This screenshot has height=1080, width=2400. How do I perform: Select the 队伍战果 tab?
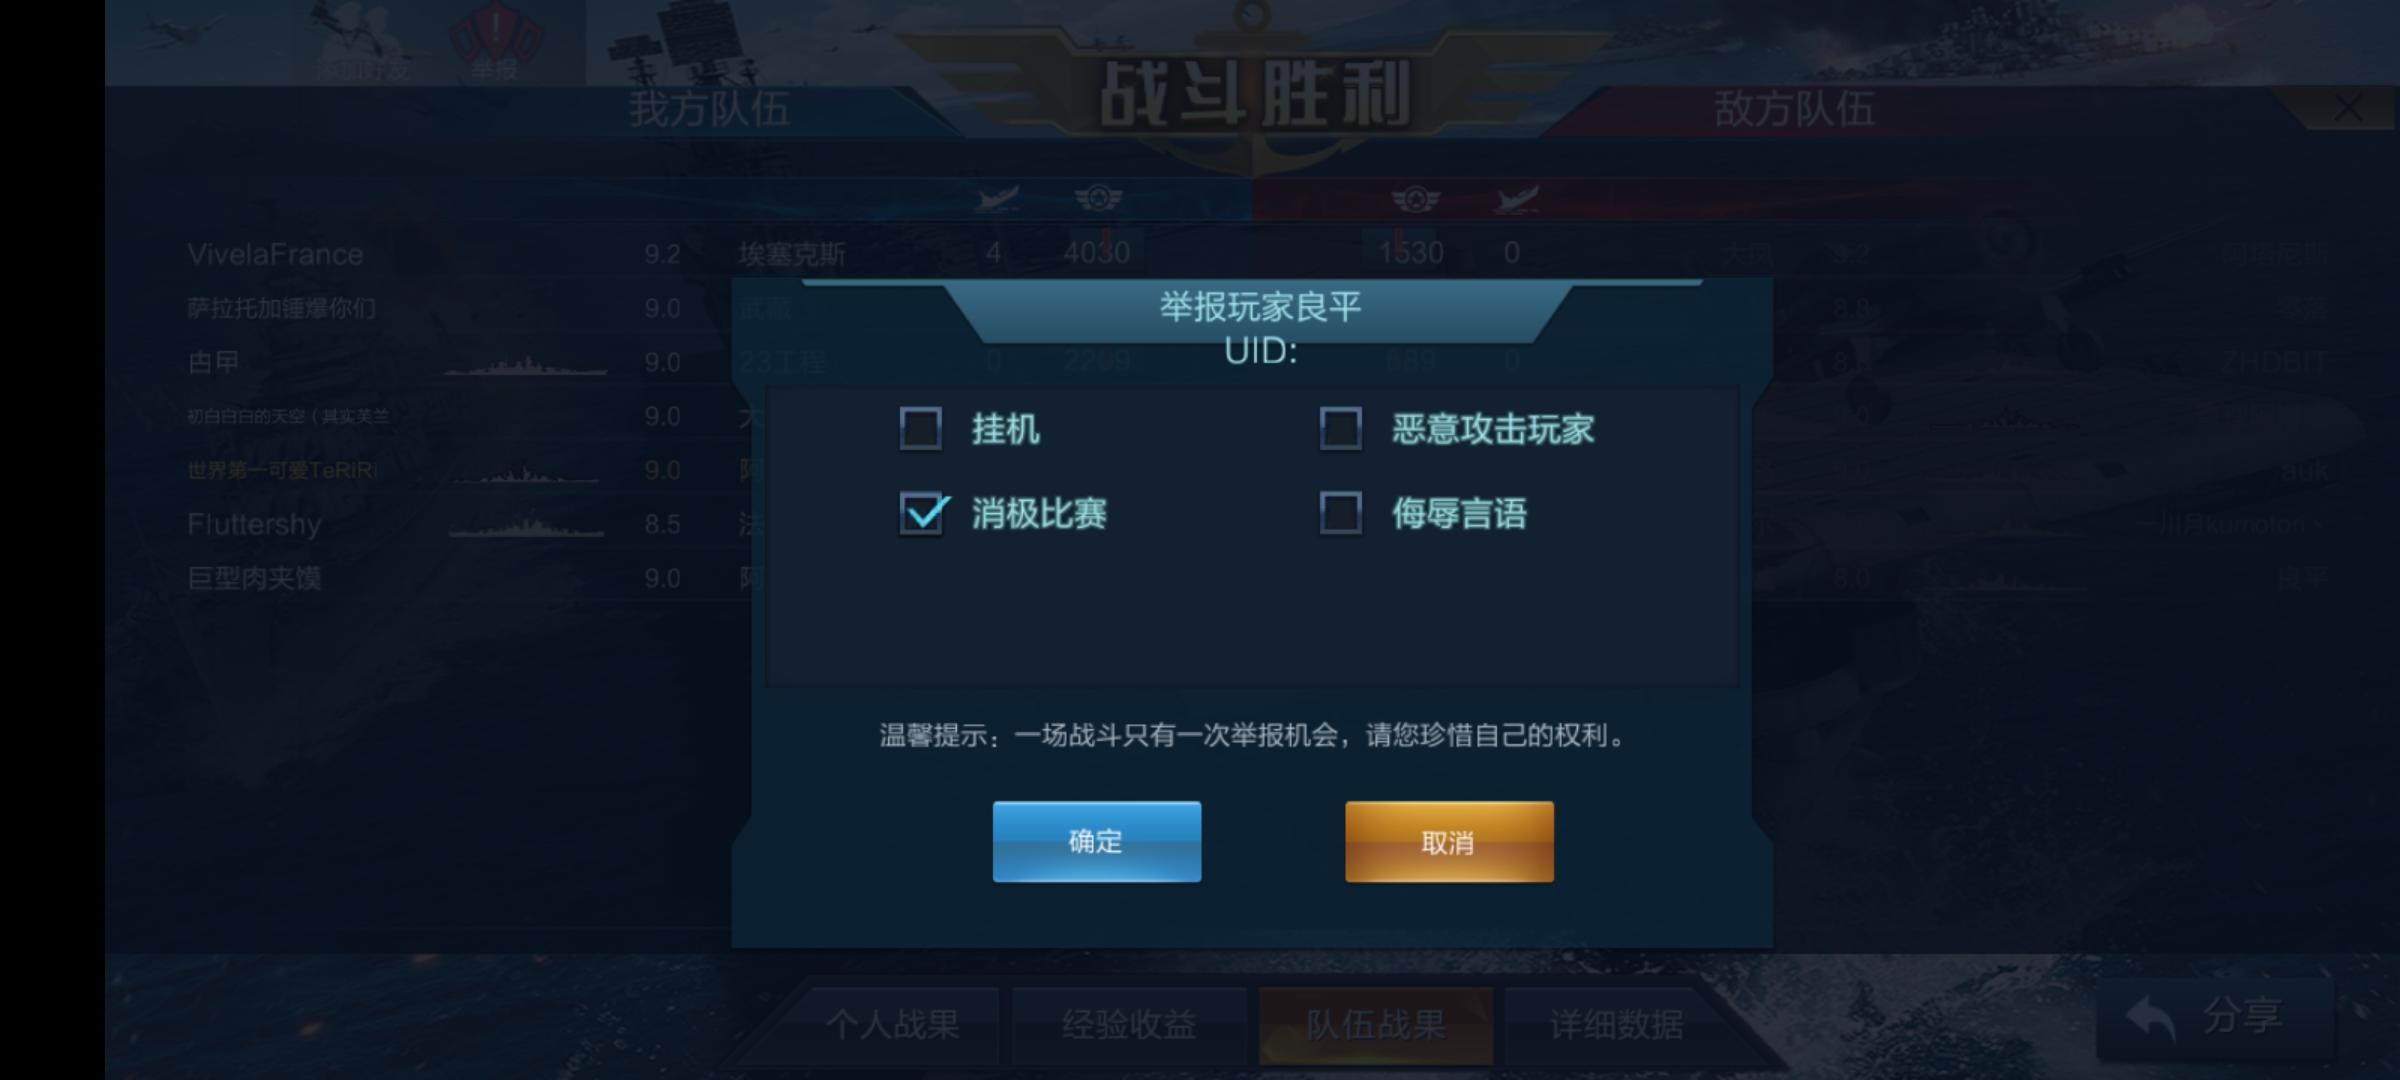point(1376,1024)
